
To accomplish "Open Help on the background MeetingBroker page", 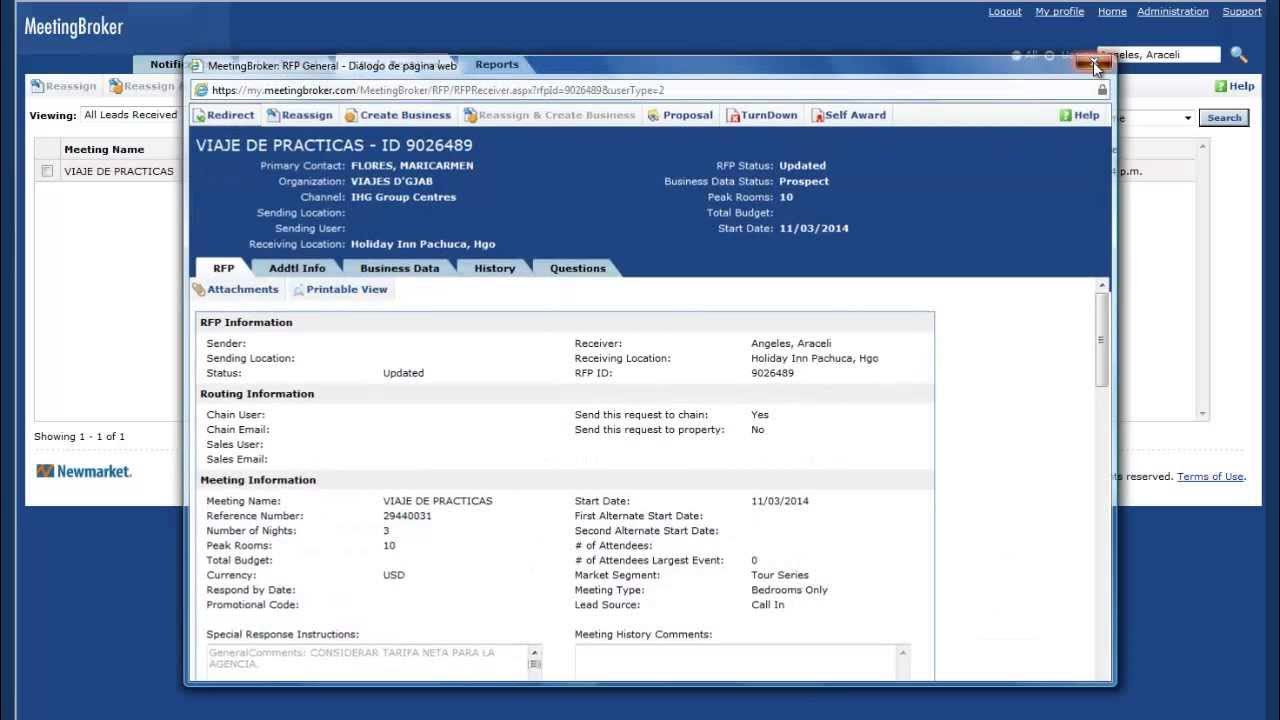I will point(1234,86).
